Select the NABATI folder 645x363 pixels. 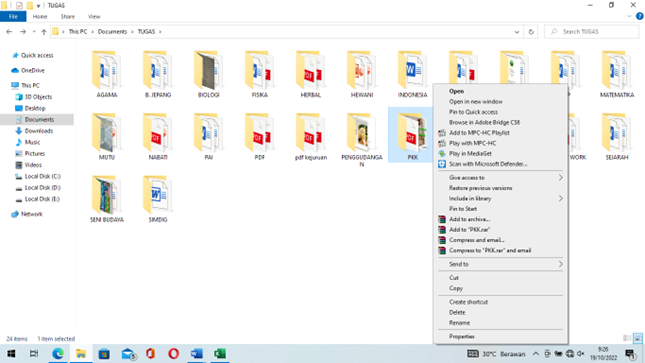pos(158,137)
